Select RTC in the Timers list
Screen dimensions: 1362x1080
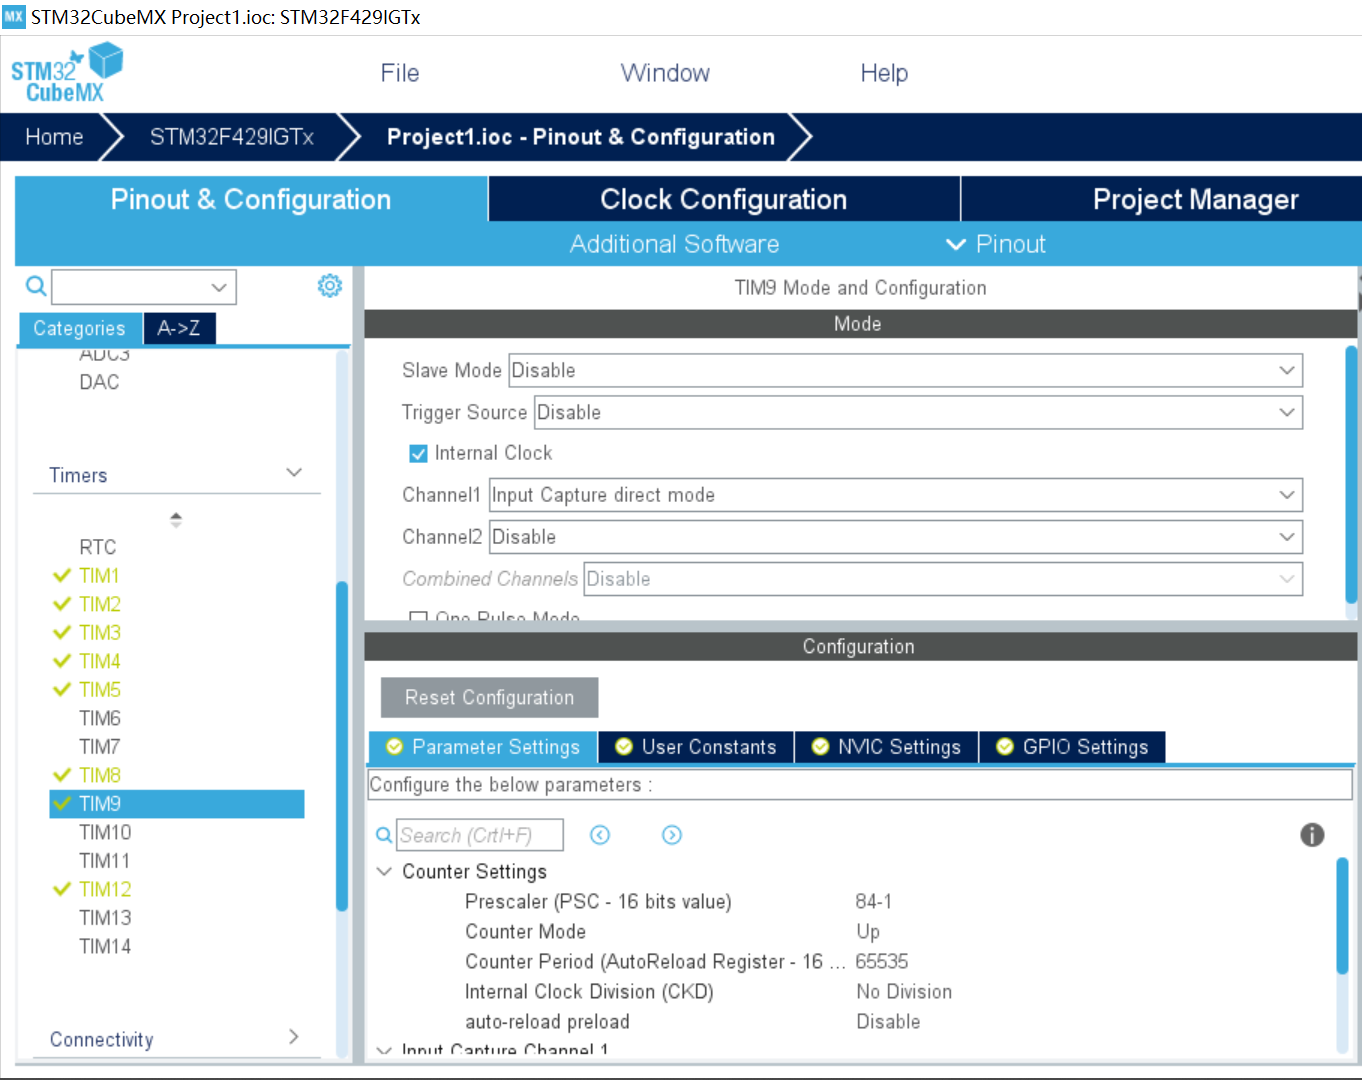pos(98,547)
